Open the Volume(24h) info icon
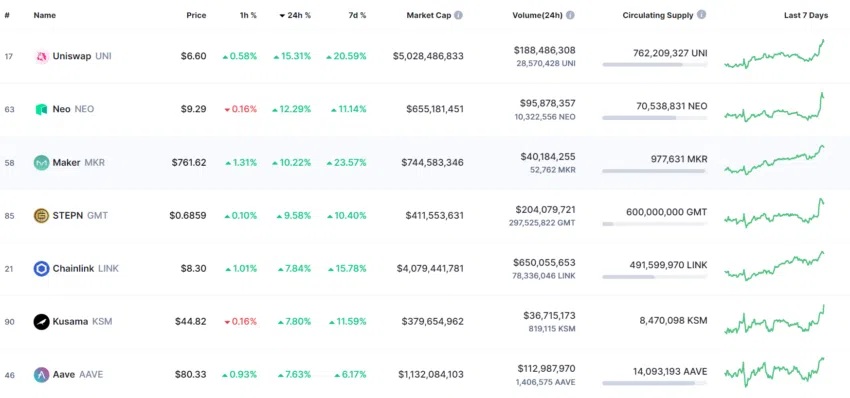The height and width of the screenshot is (398, 850). [570, 15]
